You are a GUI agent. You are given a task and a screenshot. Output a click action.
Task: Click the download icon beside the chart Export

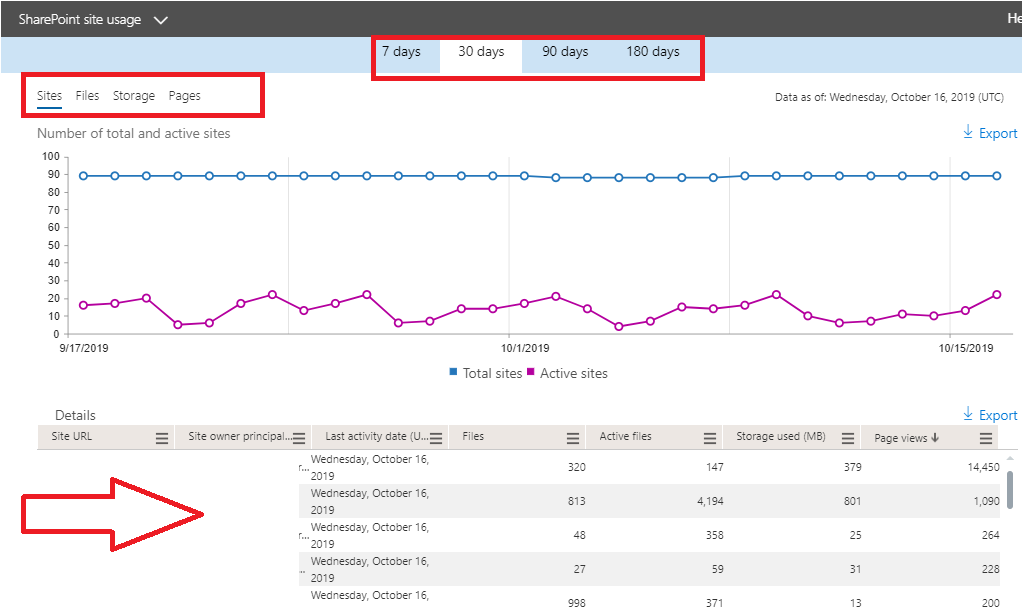tap(967, 133)
